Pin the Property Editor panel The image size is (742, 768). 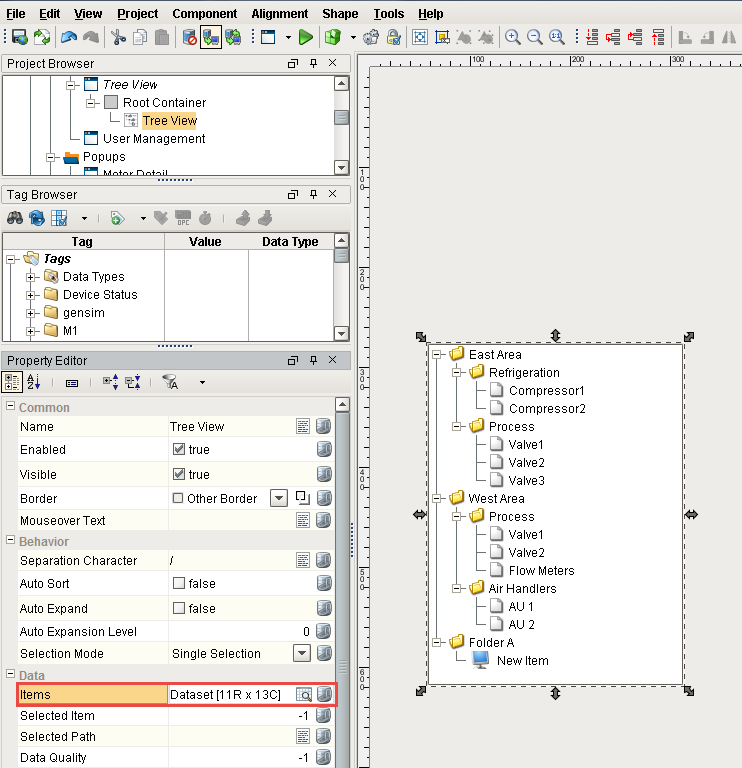[x=313, y=360]
